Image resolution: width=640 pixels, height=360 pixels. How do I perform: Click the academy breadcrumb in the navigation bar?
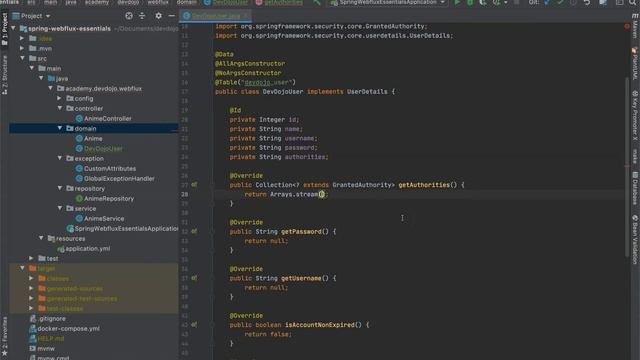97,2
